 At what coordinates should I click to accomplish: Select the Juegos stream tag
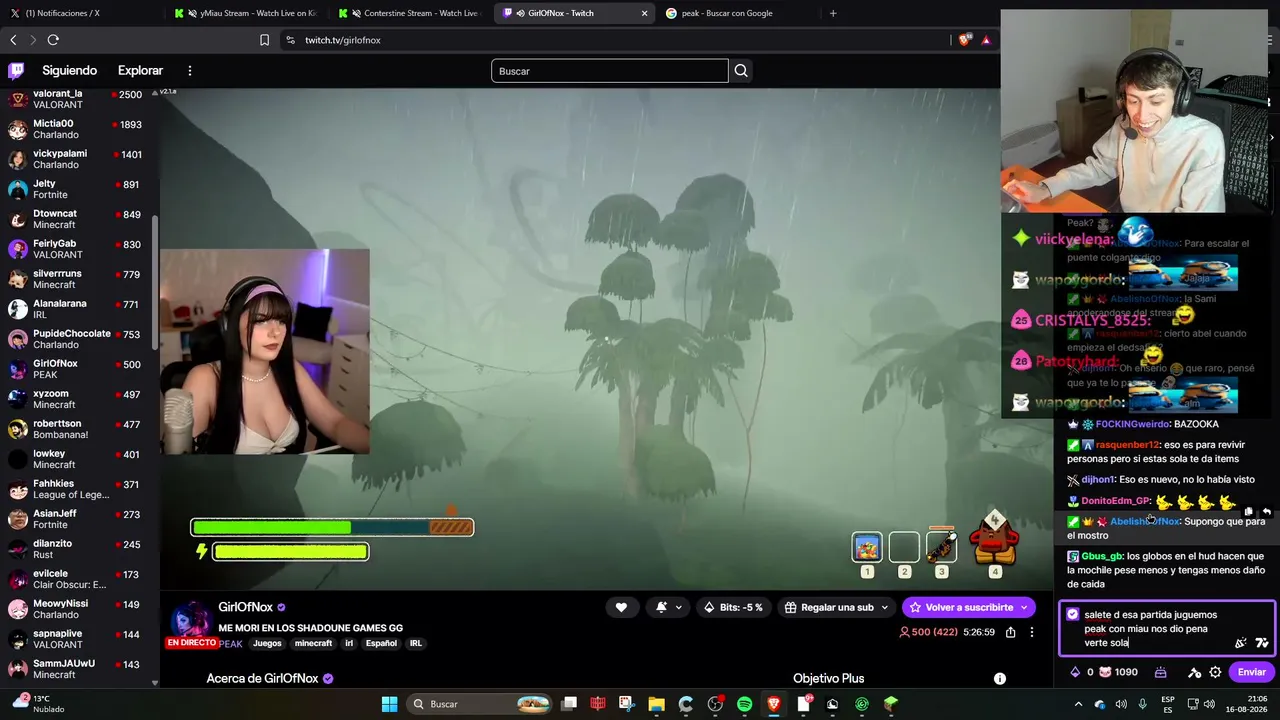click(x=267, y=643)
